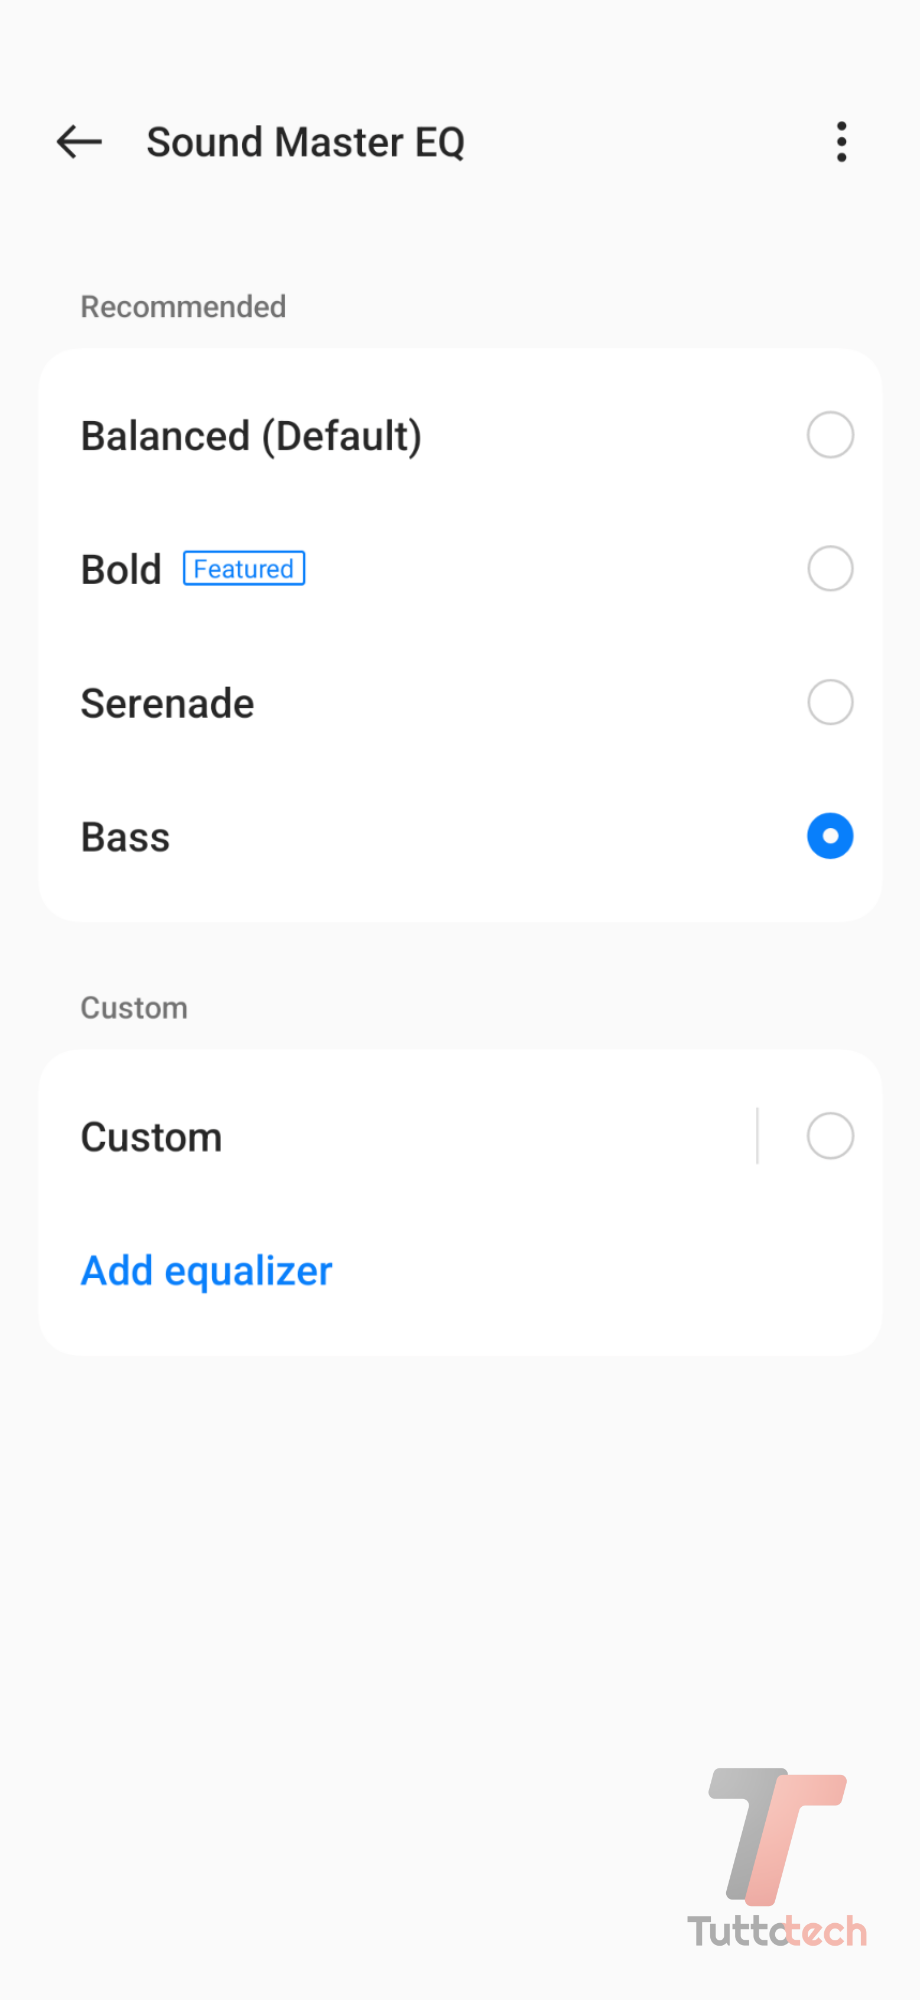
Task: Enable the Bold preset radio button
Action: [830, 569]
